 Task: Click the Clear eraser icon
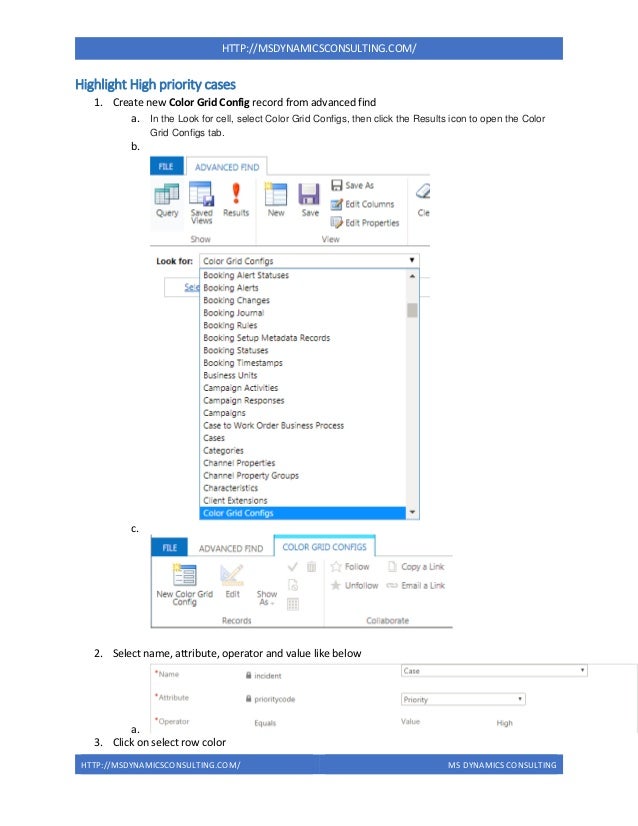(423, 191)
